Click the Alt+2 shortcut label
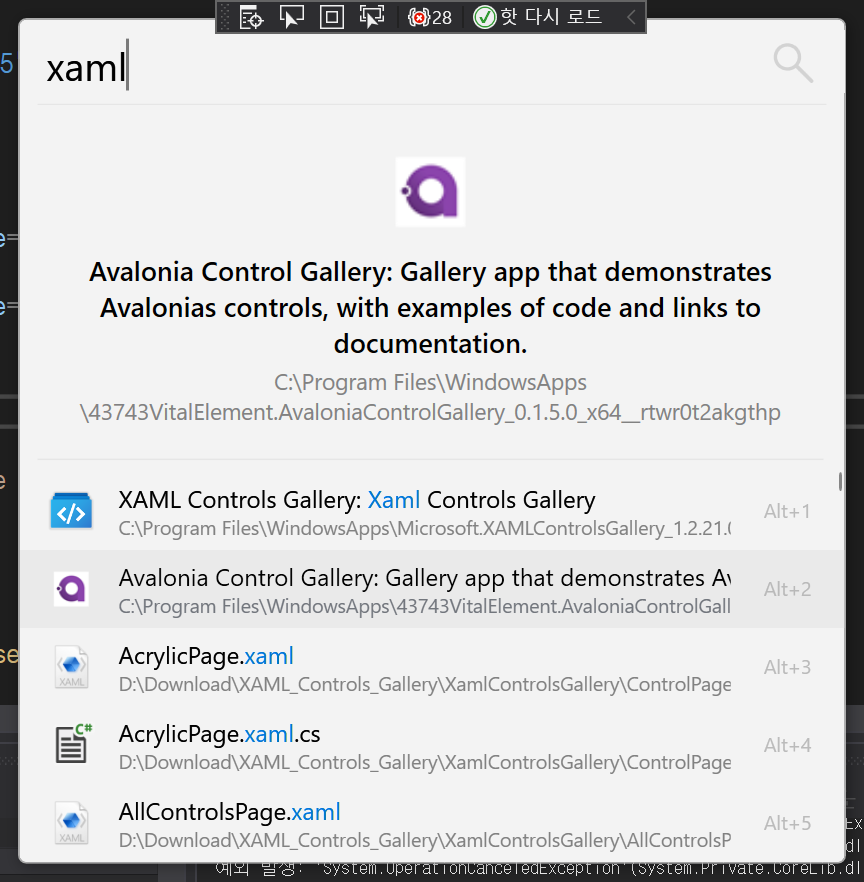Image resolution: width=864 pixels, height=882 pixels. tap(787, 589)
